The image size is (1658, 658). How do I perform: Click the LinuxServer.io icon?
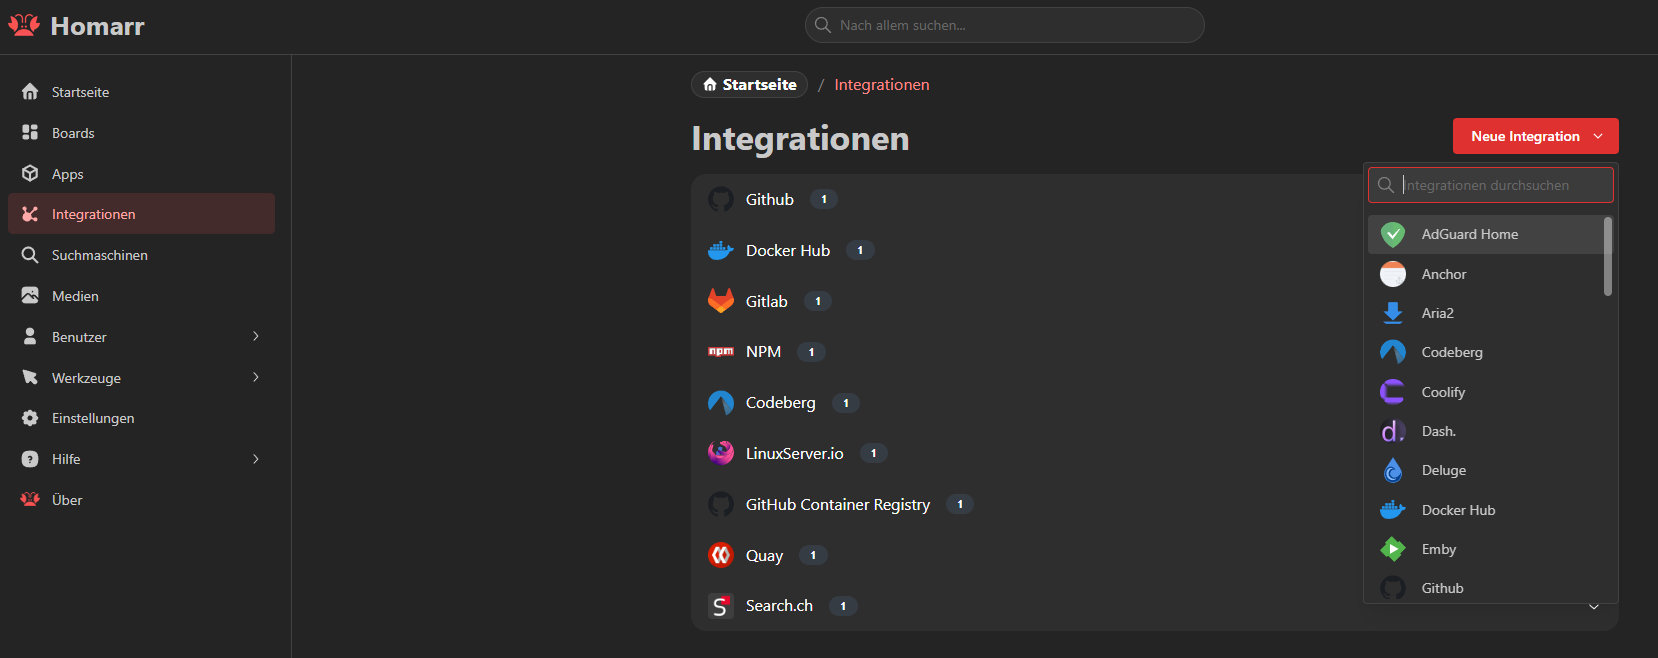(720, 453)
